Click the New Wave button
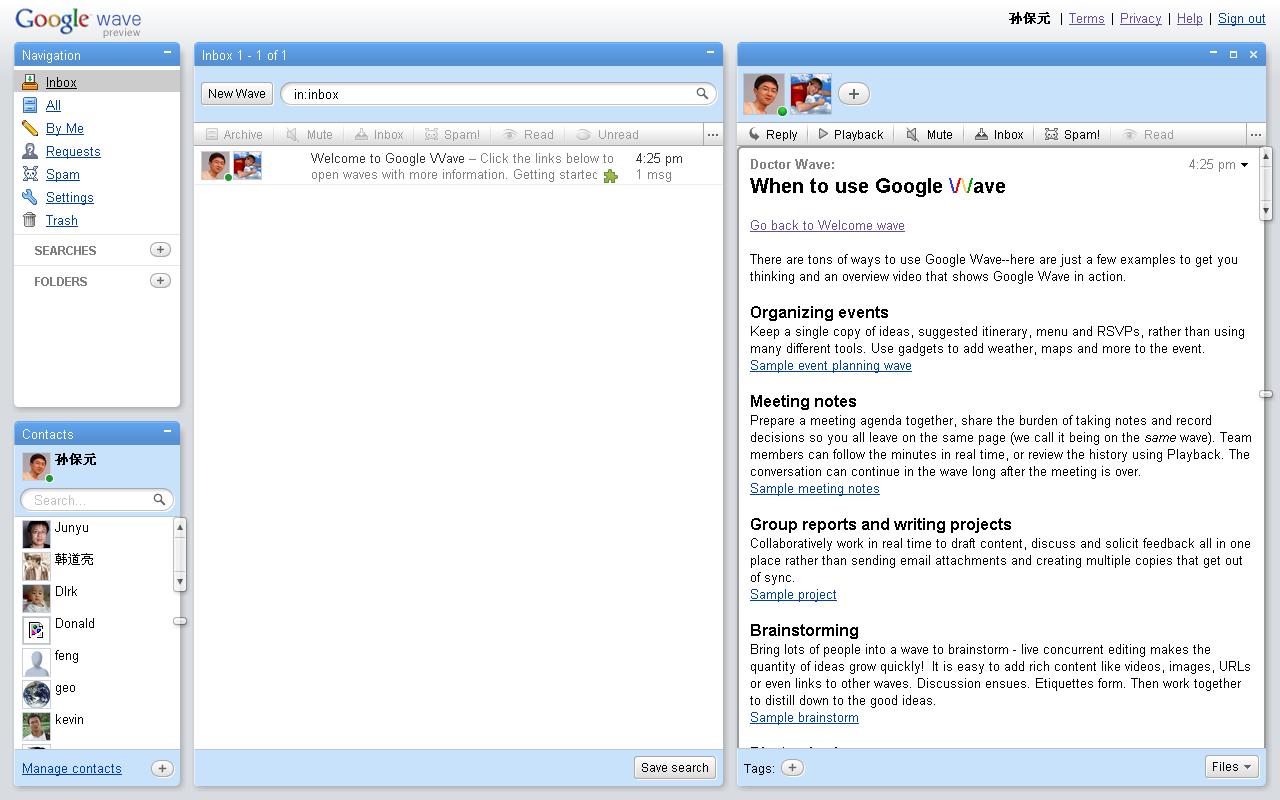Screen dimensions: 1280x800 pyautogui.click(x=237, y=94)
